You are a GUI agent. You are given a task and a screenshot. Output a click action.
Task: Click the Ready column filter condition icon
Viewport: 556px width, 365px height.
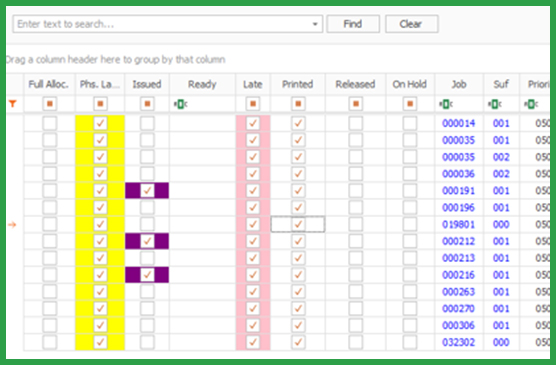coord(180,104)
